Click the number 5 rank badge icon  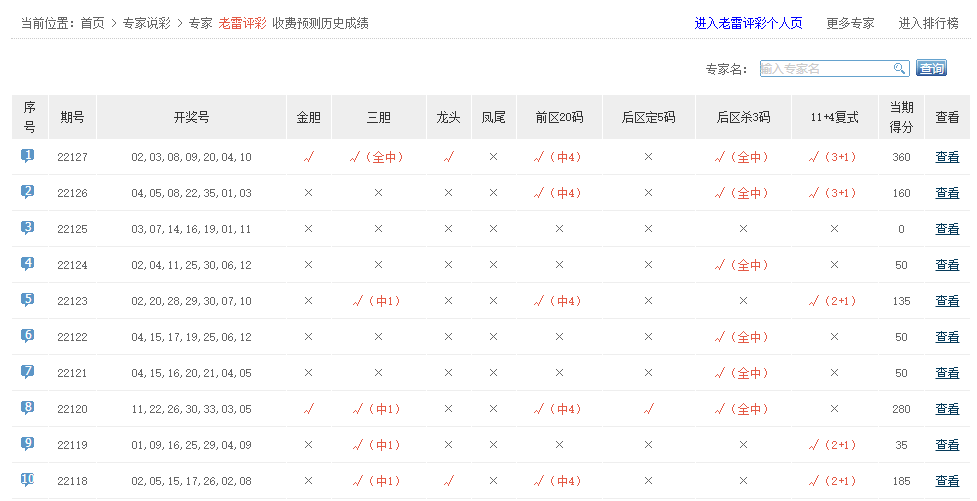pyautogui.click(x=28, y=300)
